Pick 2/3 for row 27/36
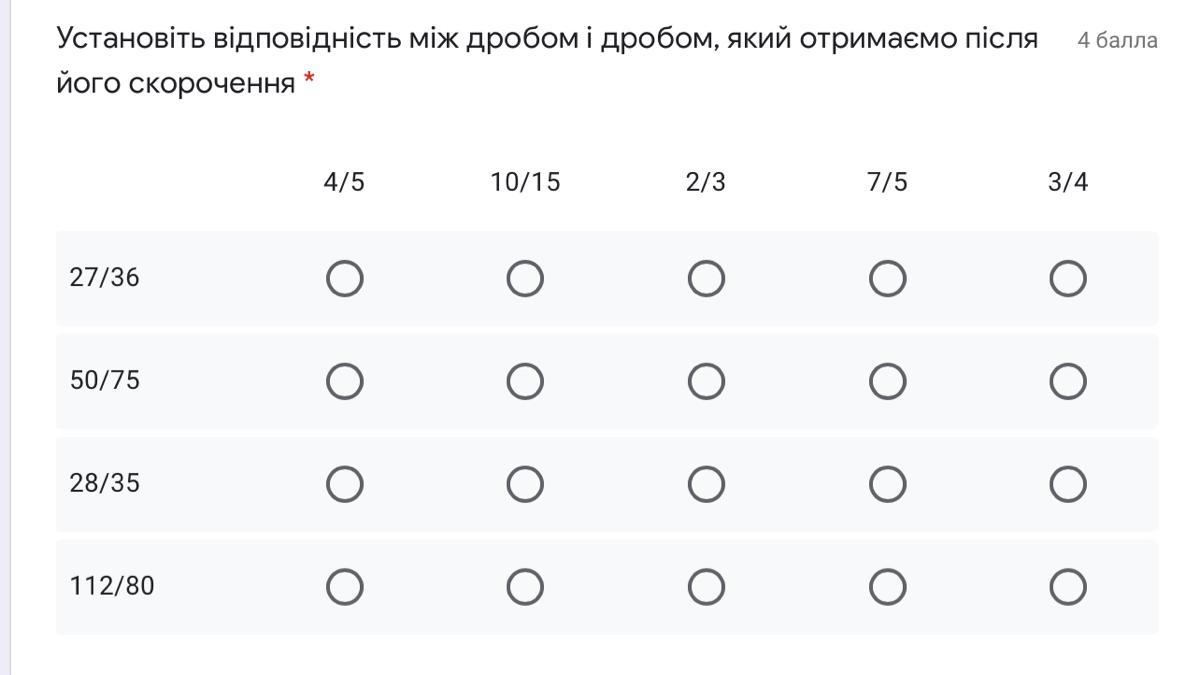This screenshot has width=1200, height=675. pos(706,279)
